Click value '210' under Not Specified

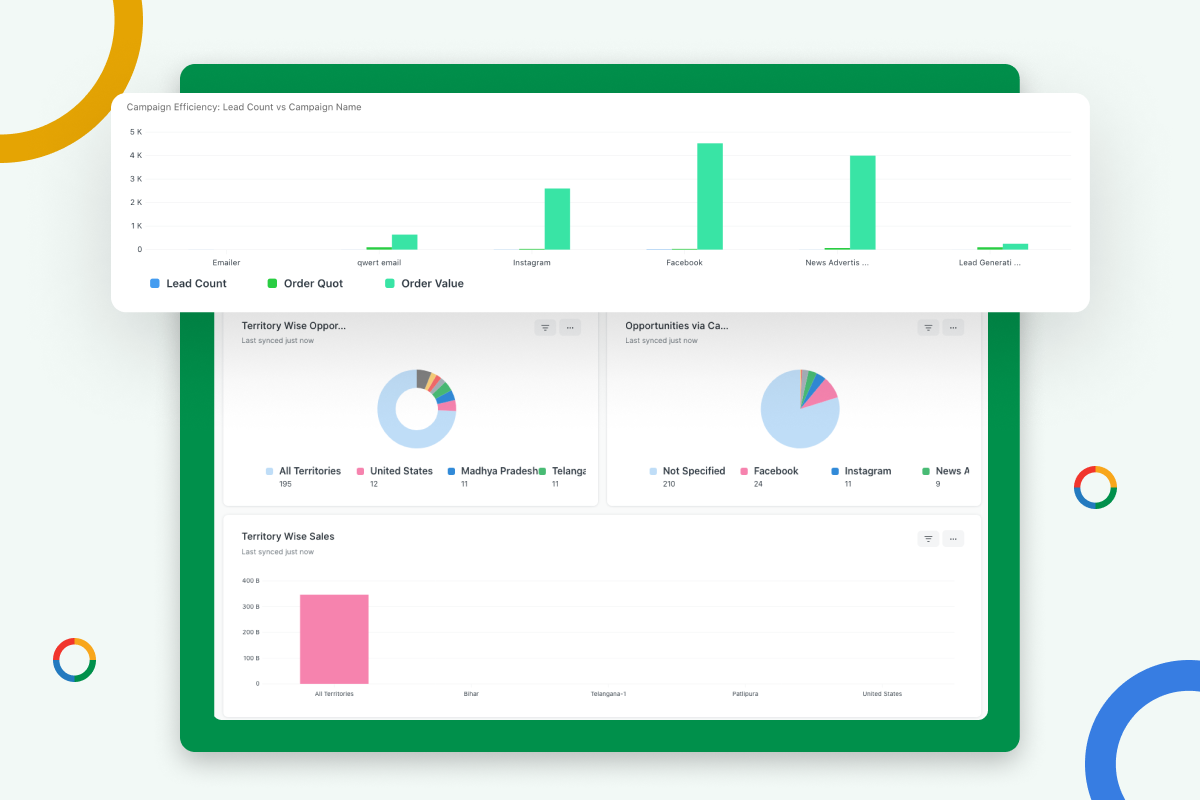[x=670, y=484]
